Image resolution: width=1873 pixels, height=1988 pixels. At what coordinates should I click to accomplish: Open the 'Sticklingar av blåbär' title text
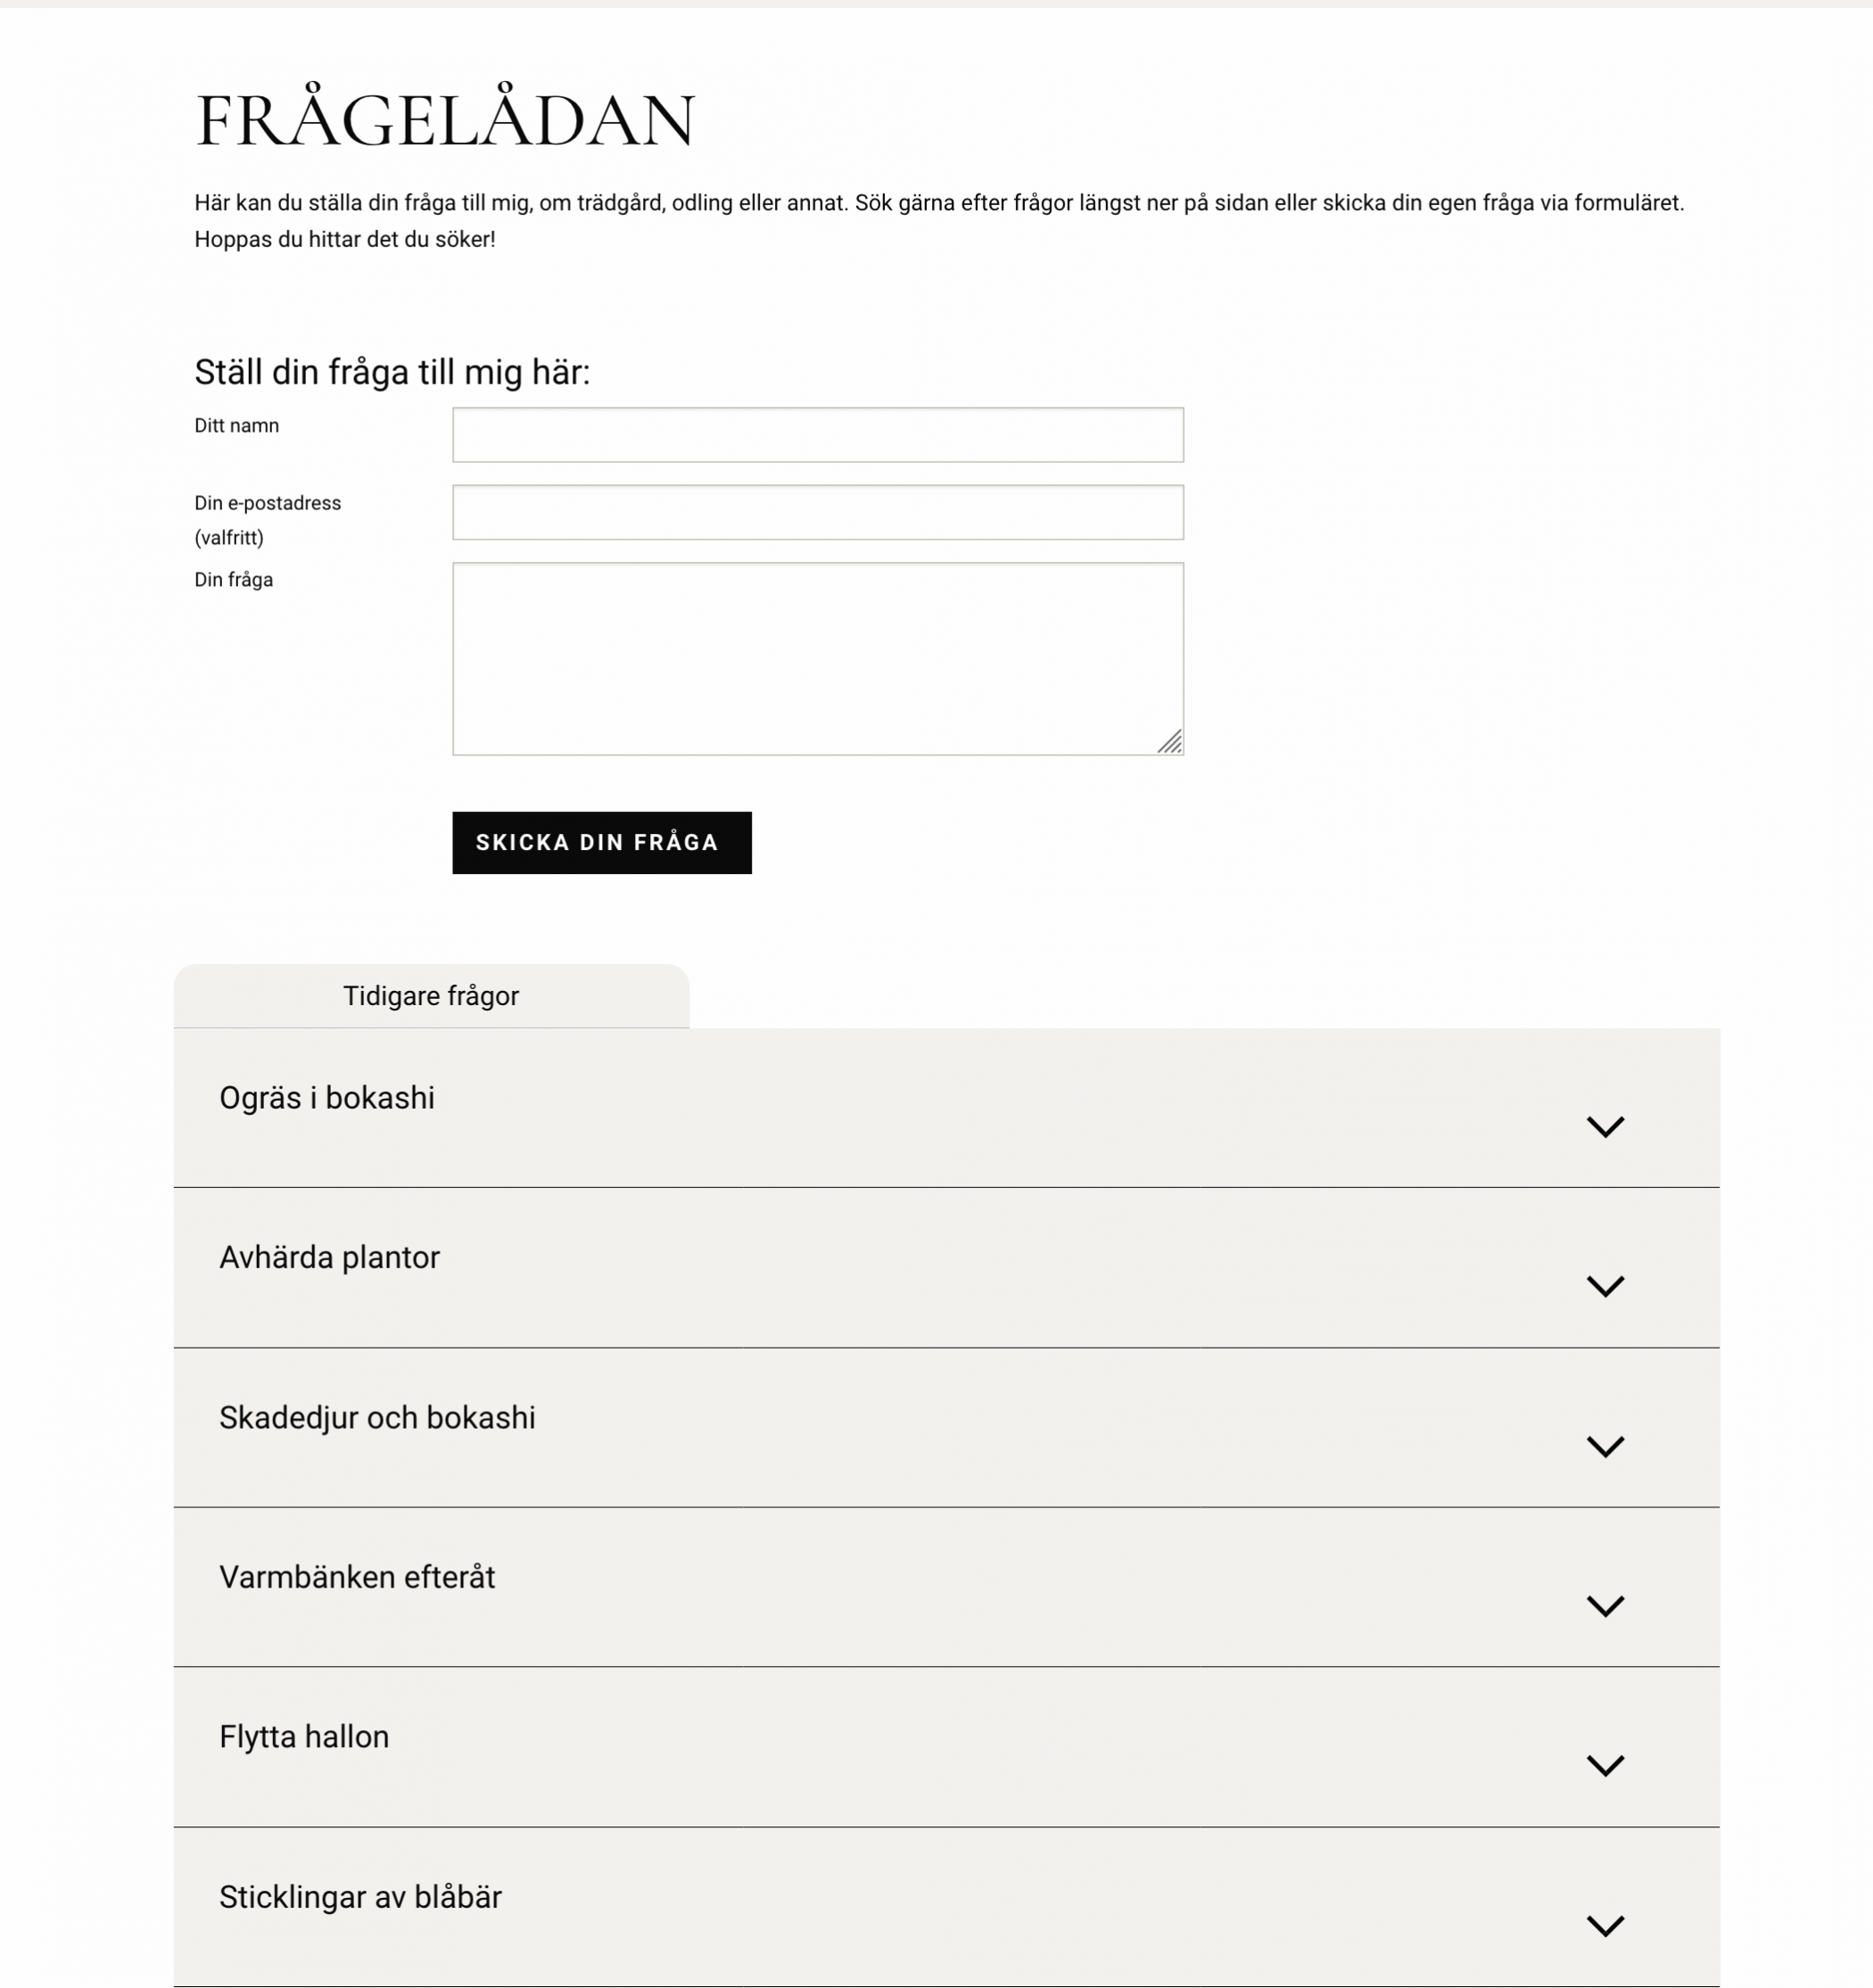tap(360, 1897)
